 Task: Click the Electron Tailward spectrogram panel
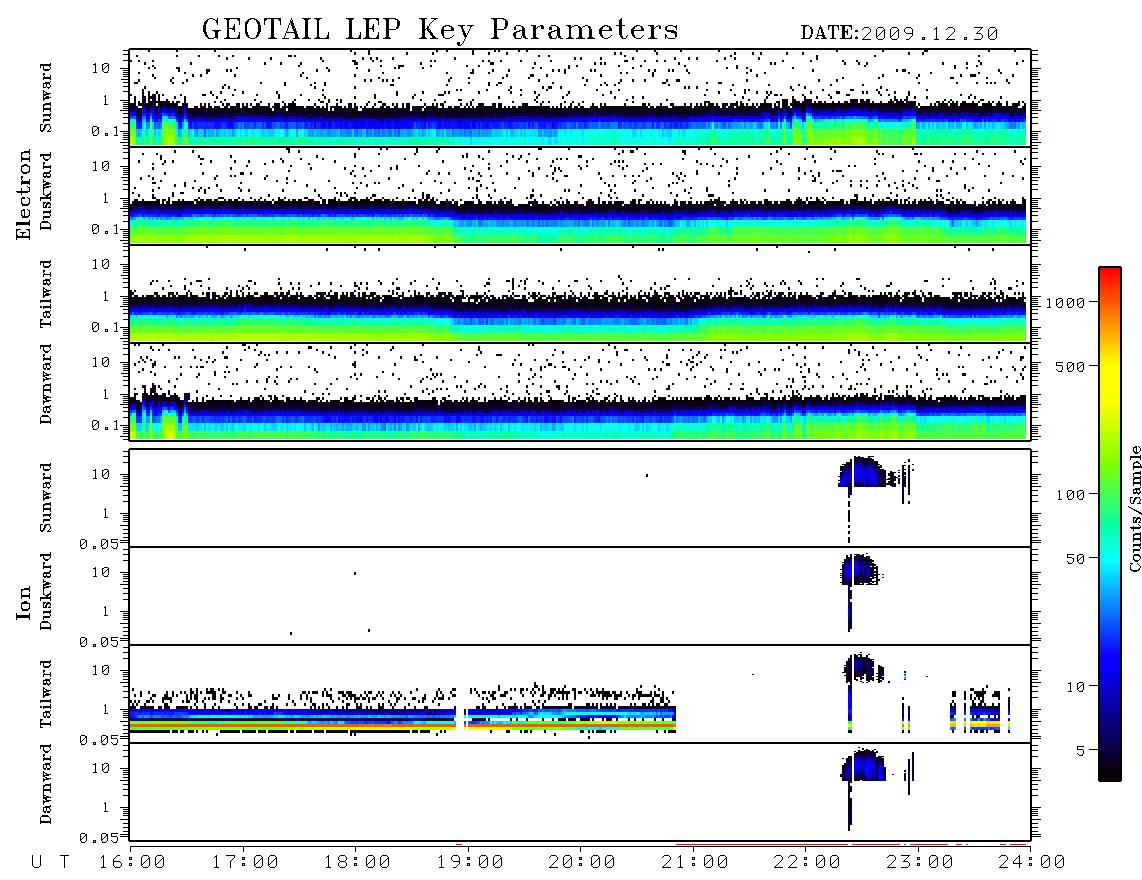point(580,294)
